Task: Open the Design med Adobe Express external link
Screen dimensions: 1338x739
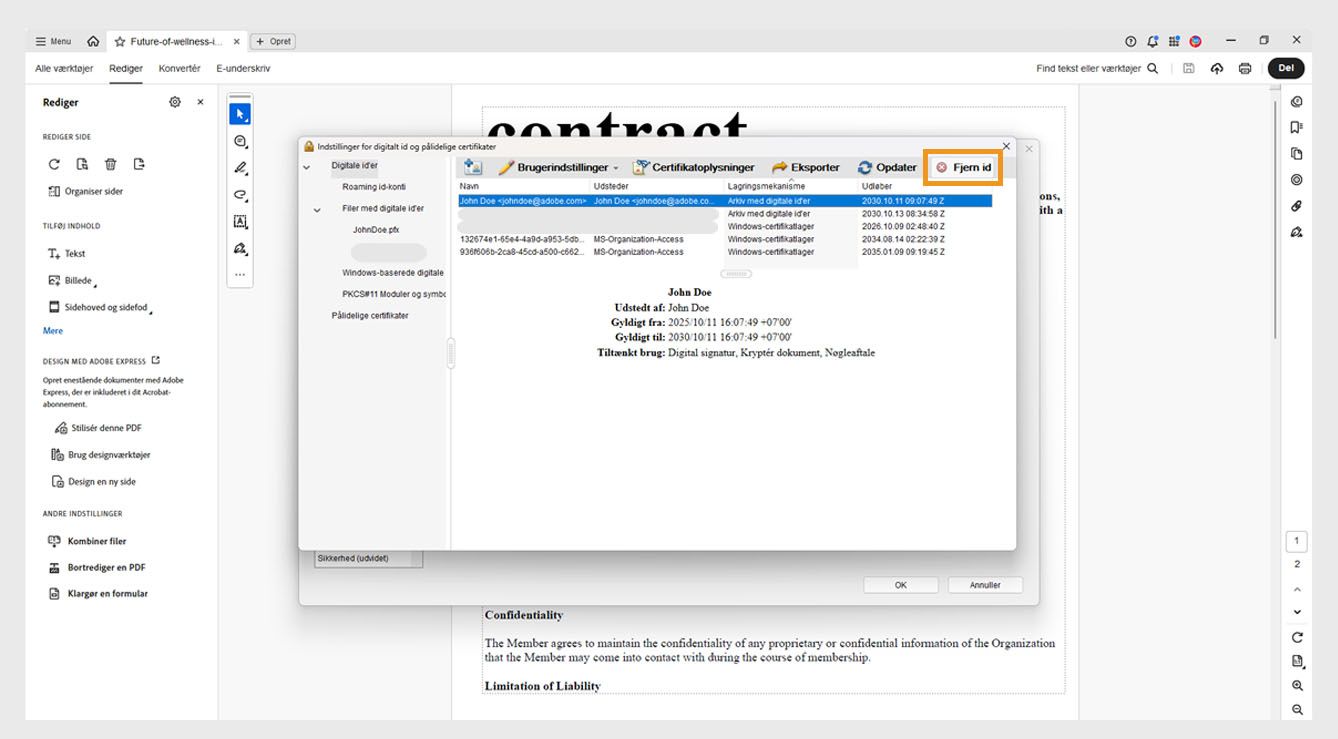Action: coord(156,361)
